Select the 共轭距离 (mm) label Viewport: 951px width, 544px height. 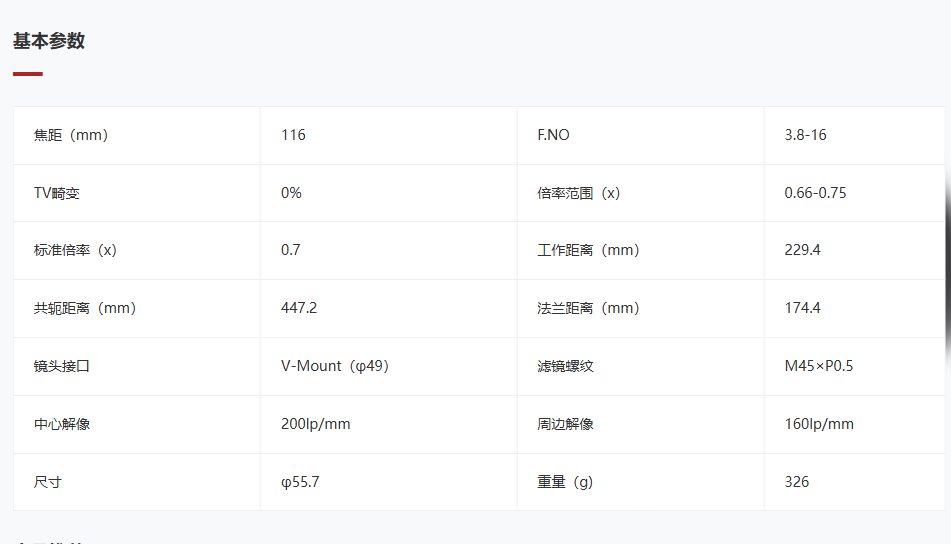(85, 308)
